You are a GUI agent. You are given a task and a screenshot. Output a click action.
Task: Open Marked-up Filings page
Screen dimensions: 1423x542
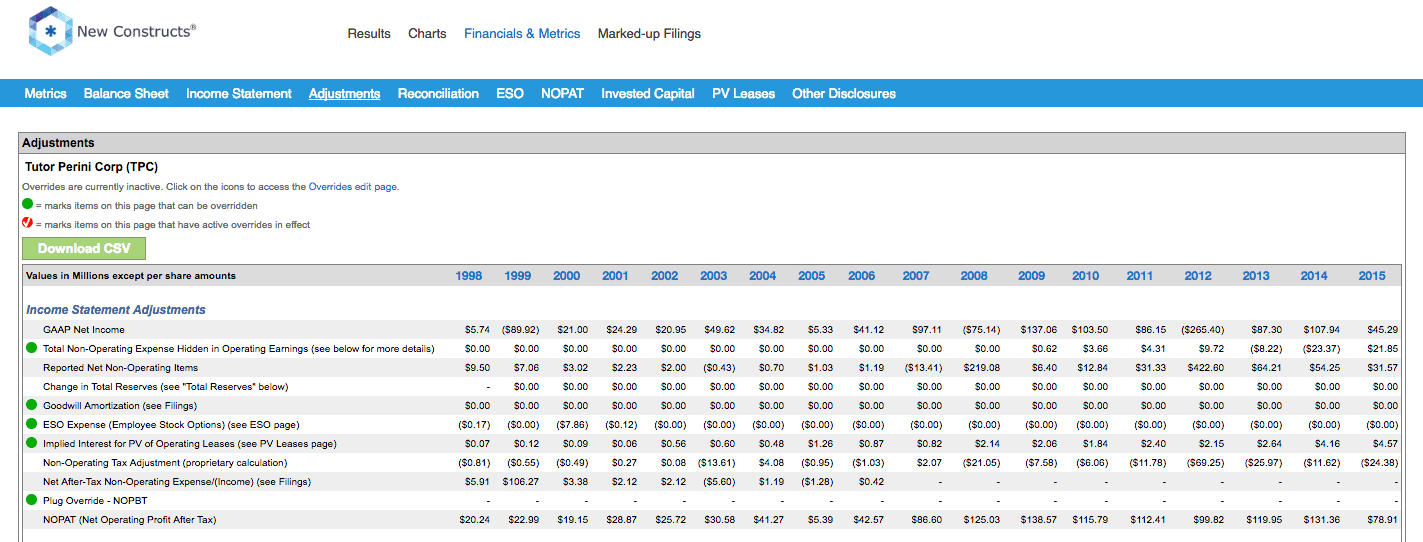point(649,34)
